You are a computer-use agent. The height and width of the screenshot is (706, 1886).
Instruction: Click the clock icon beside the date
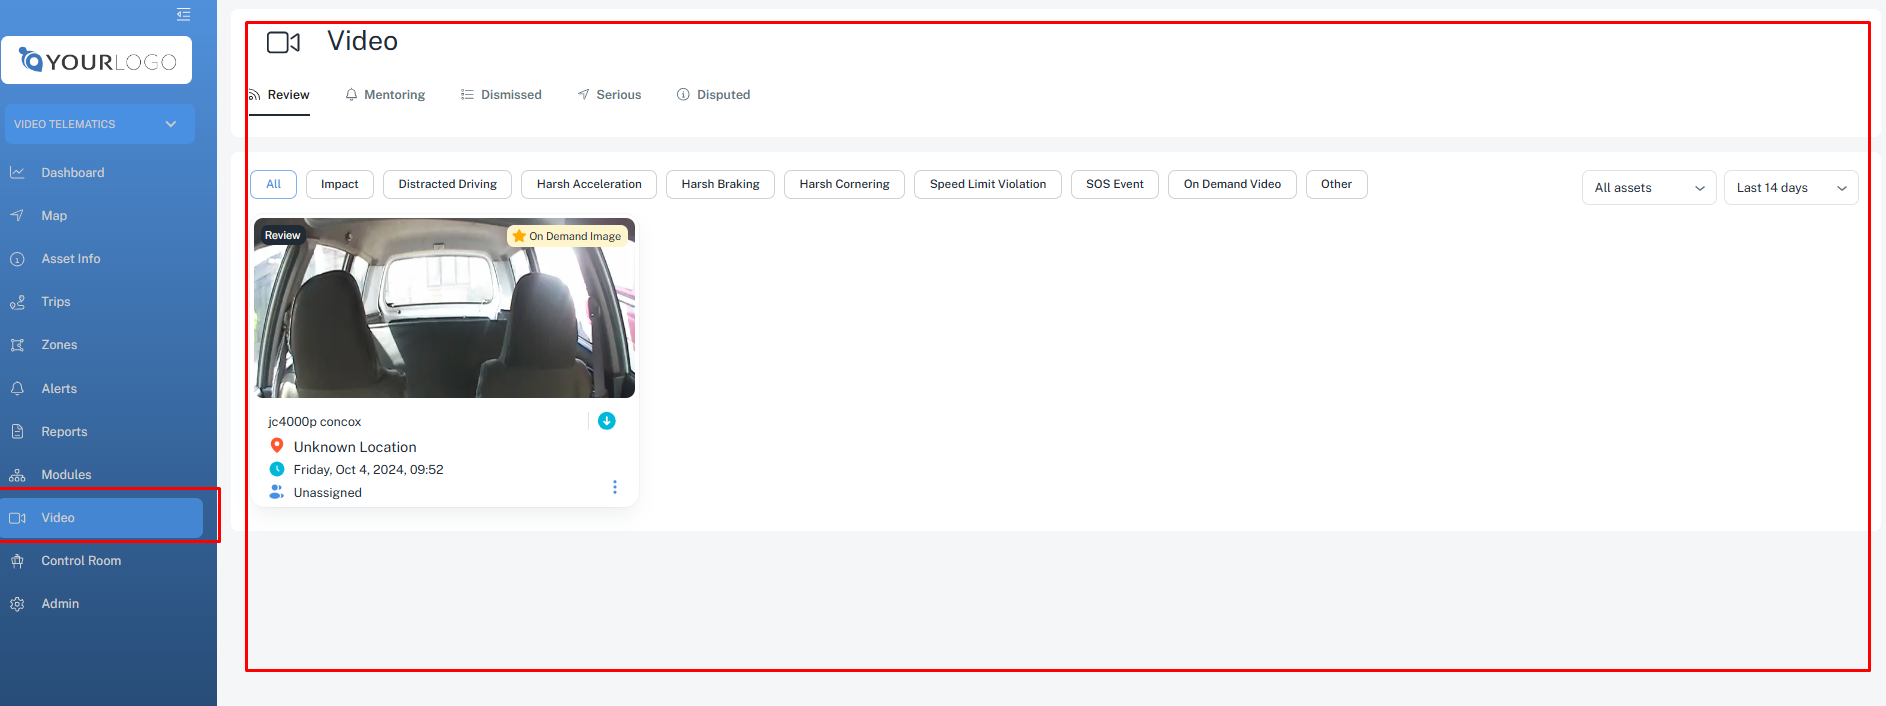277,469
